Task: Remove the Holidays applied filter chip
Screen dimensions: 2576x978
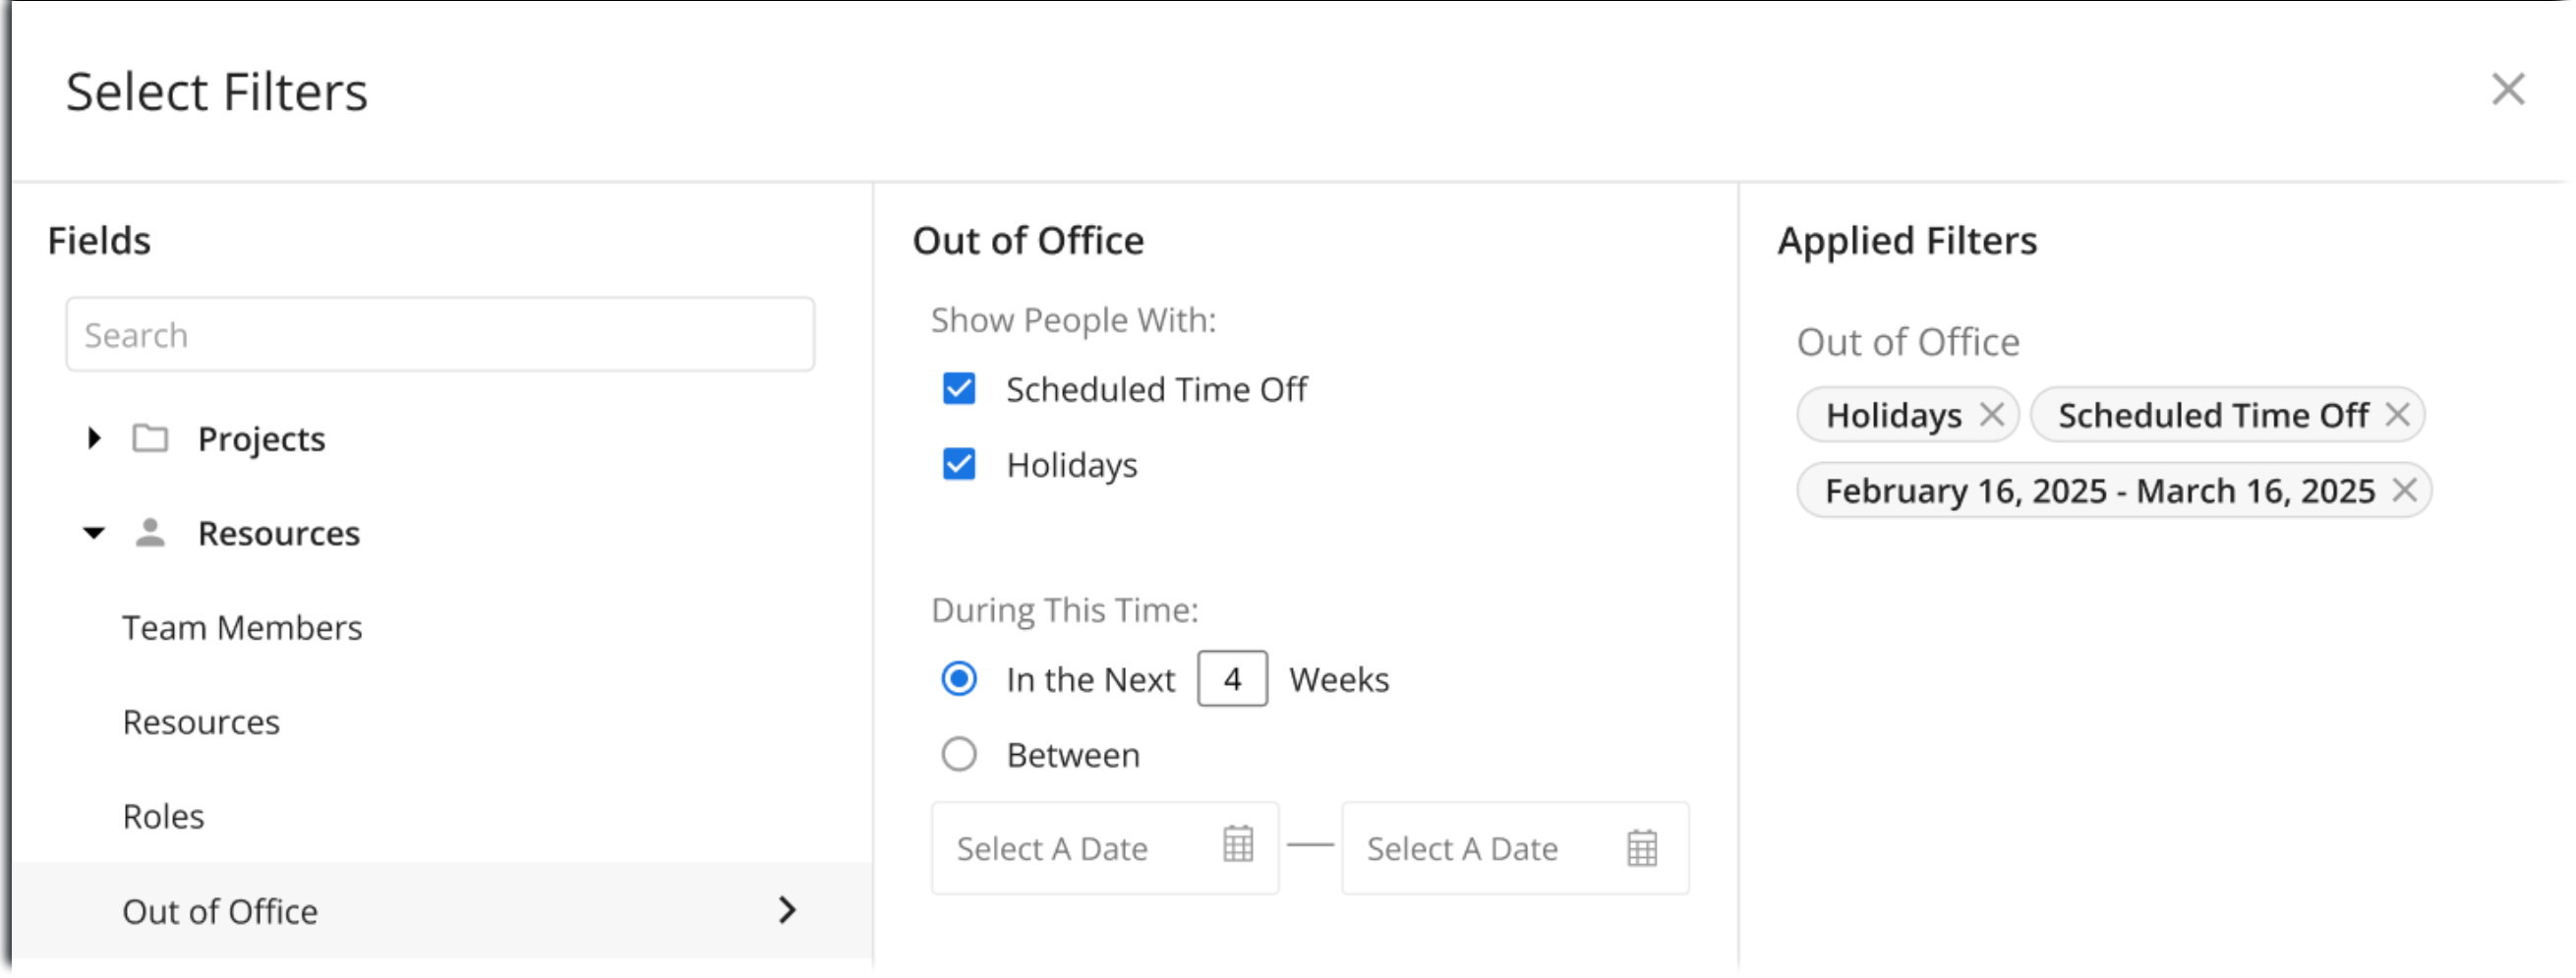Action: (1991, 414)
